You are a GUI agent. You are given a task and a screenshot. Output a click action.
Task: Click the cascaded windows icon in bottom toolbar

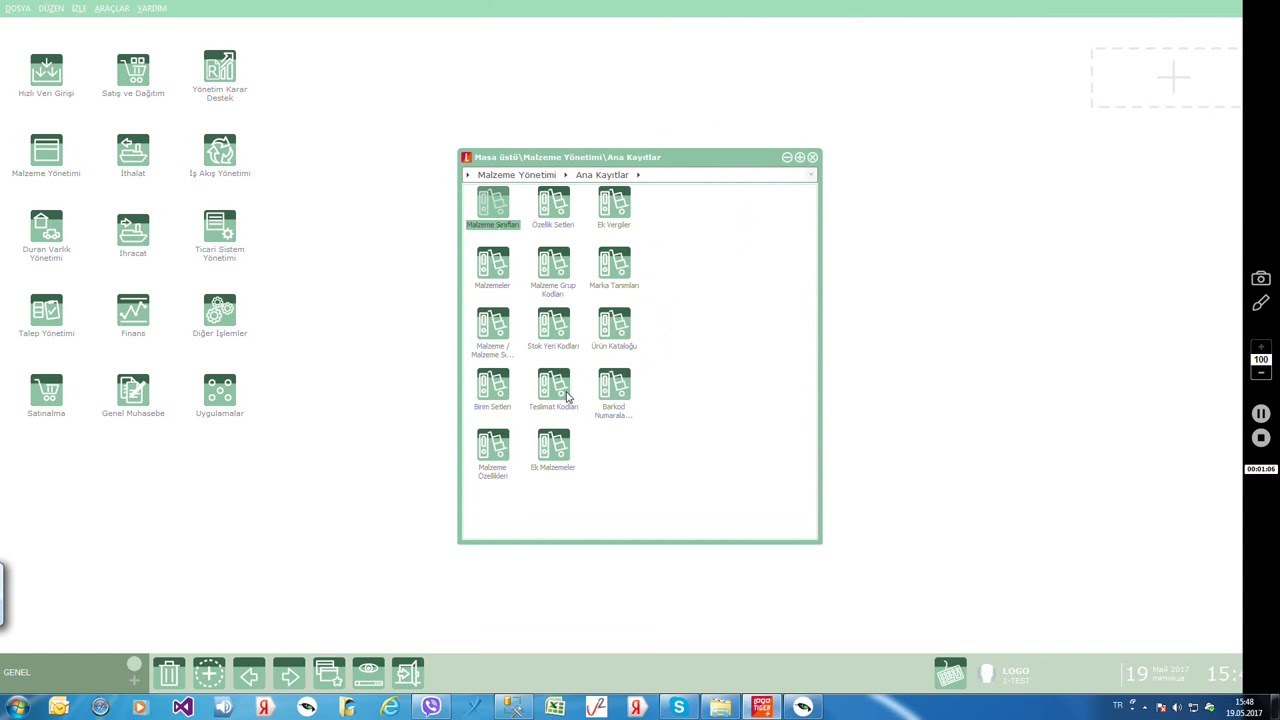329,673
